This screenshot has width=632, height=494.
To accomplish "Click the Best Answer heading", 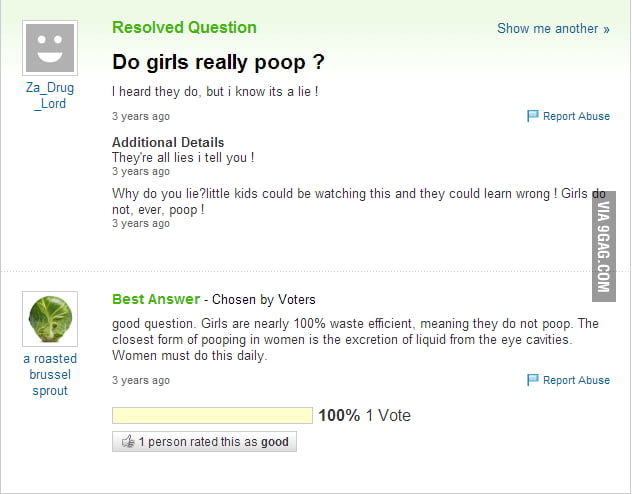I will pos(156,298).
